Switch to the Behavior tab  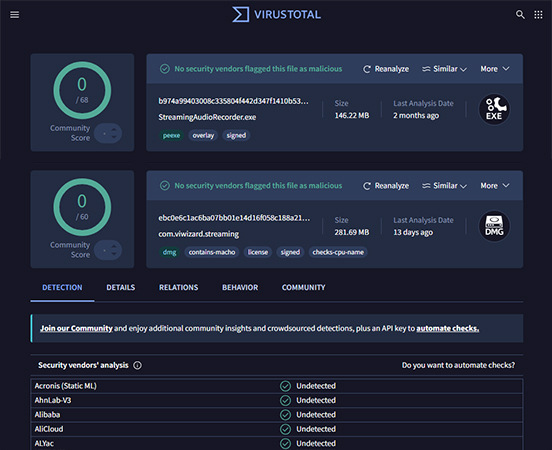point(240,287)
